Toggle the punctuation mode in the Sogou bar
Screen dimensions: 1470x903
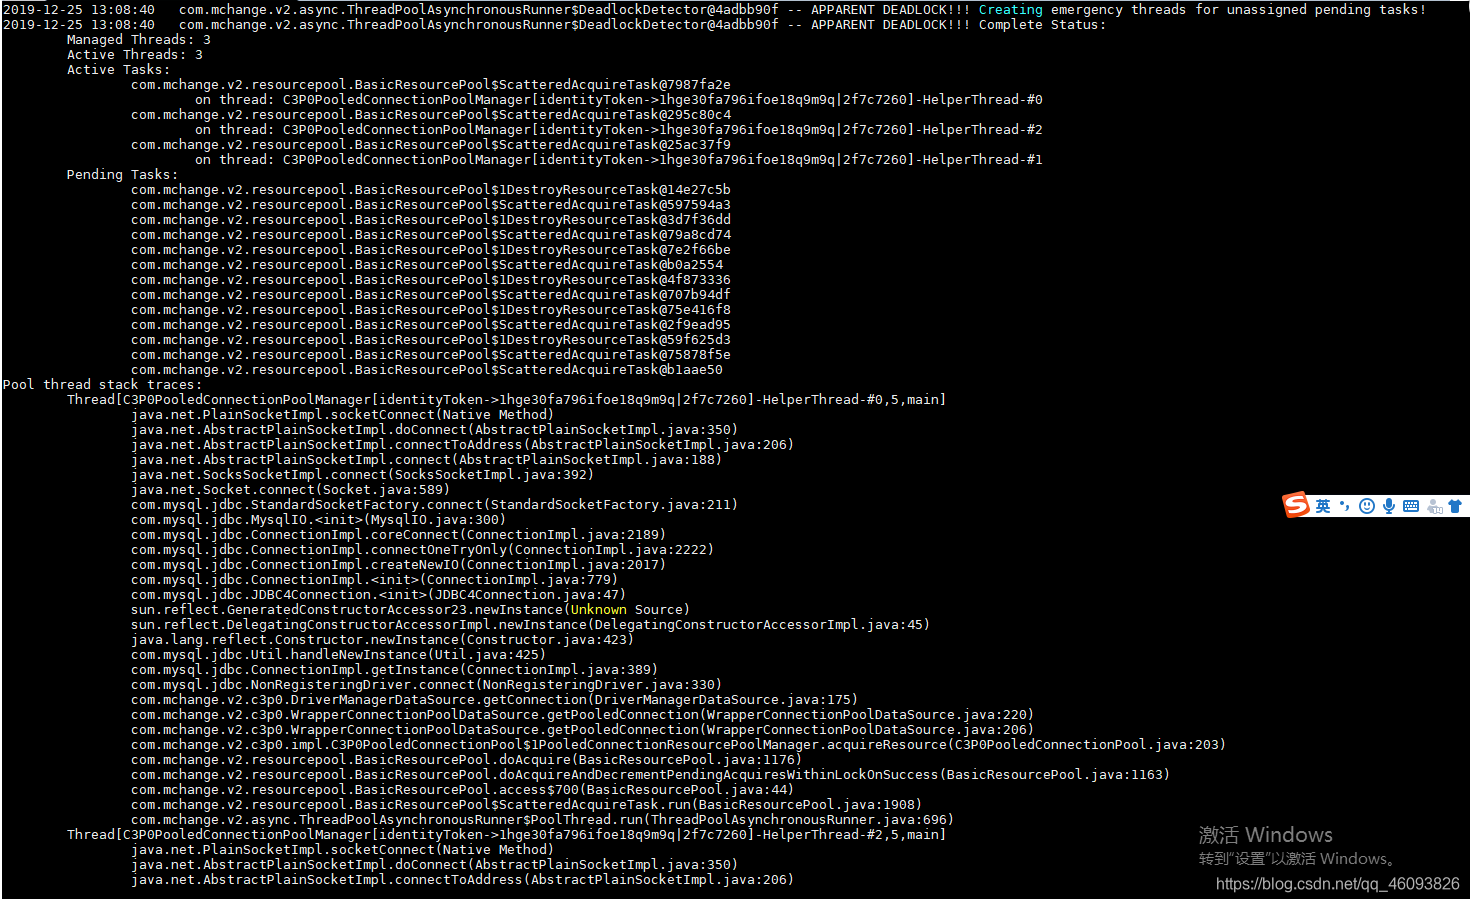(1345, 506)
